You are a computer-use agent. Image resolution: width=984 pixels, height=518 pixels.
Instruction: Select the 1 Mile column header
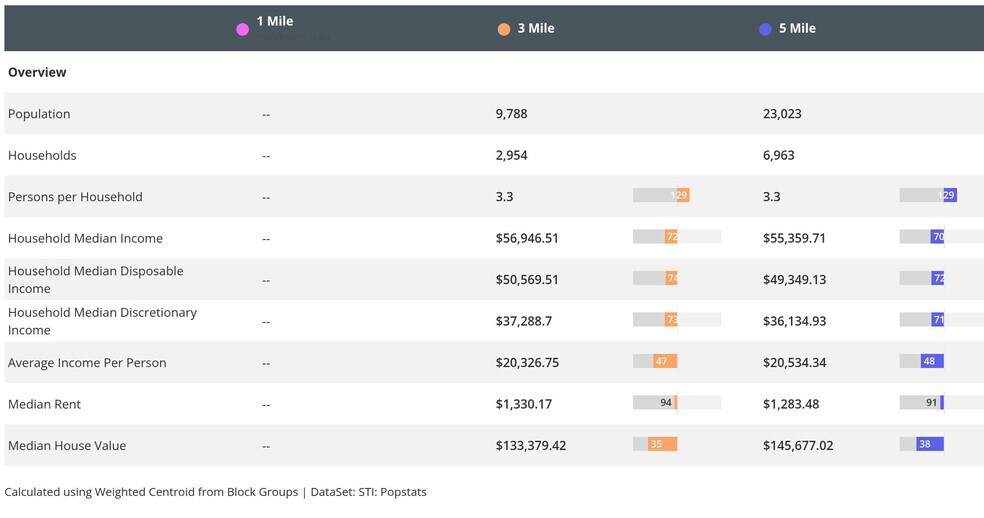click(275, 21)
